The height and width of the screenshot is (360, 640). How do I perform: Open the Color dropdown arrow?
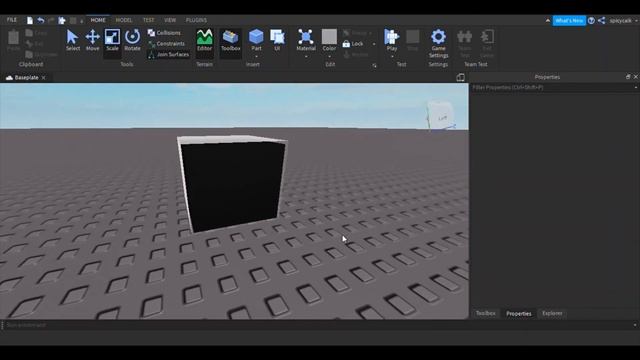329,57
